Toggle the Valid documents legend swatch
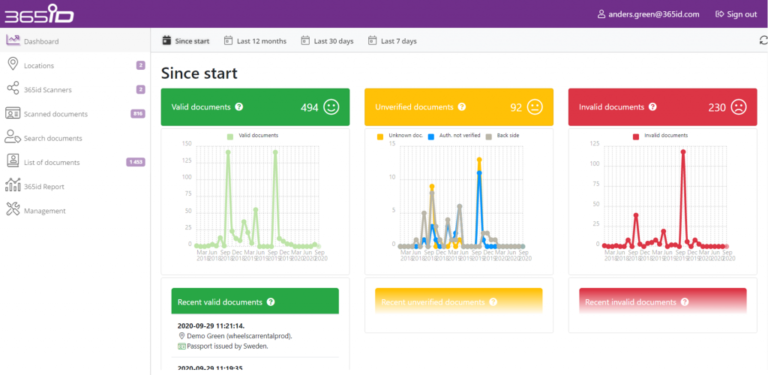The image size is (768, 375). (x=230, y=137)
